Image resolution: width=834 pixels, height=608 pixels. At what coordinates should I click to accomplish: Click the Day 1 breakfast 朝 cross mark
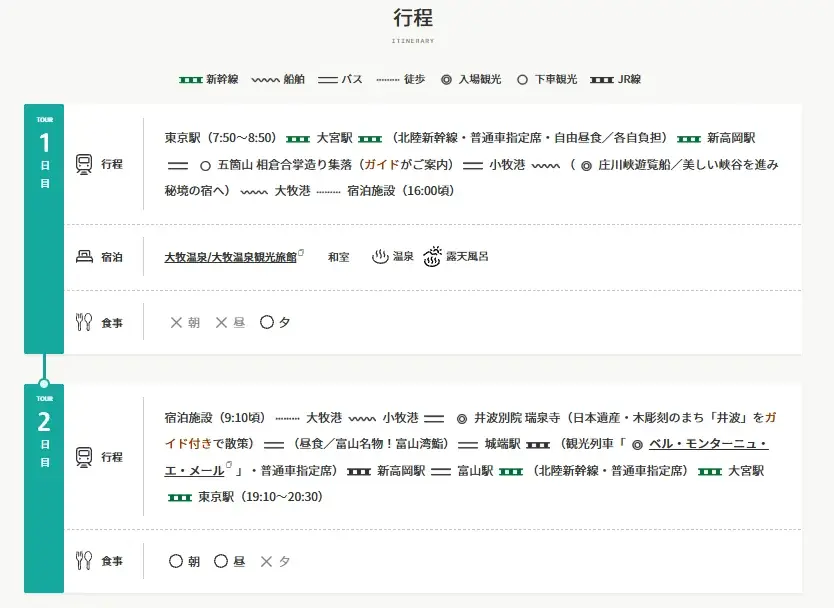(x=176, y=322)
